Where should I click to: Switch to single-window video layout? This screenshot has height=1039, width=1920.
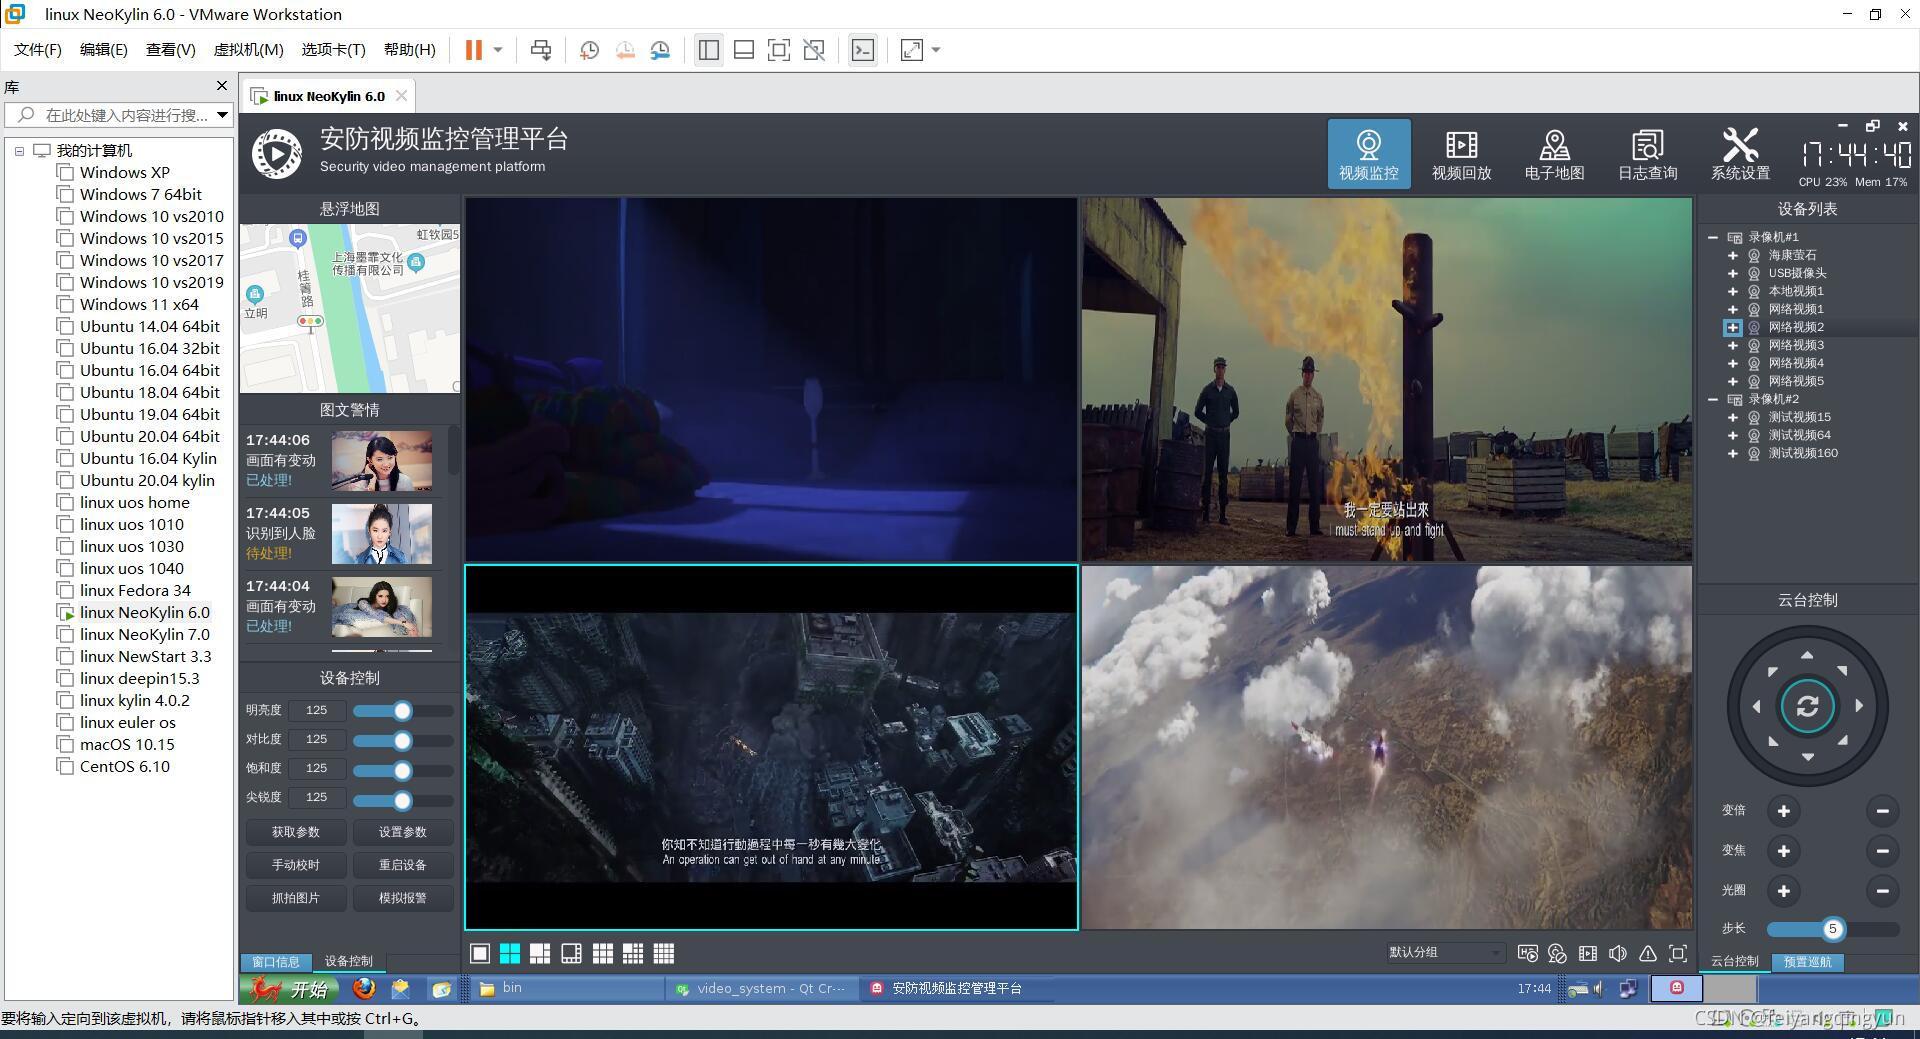[480, 953]
